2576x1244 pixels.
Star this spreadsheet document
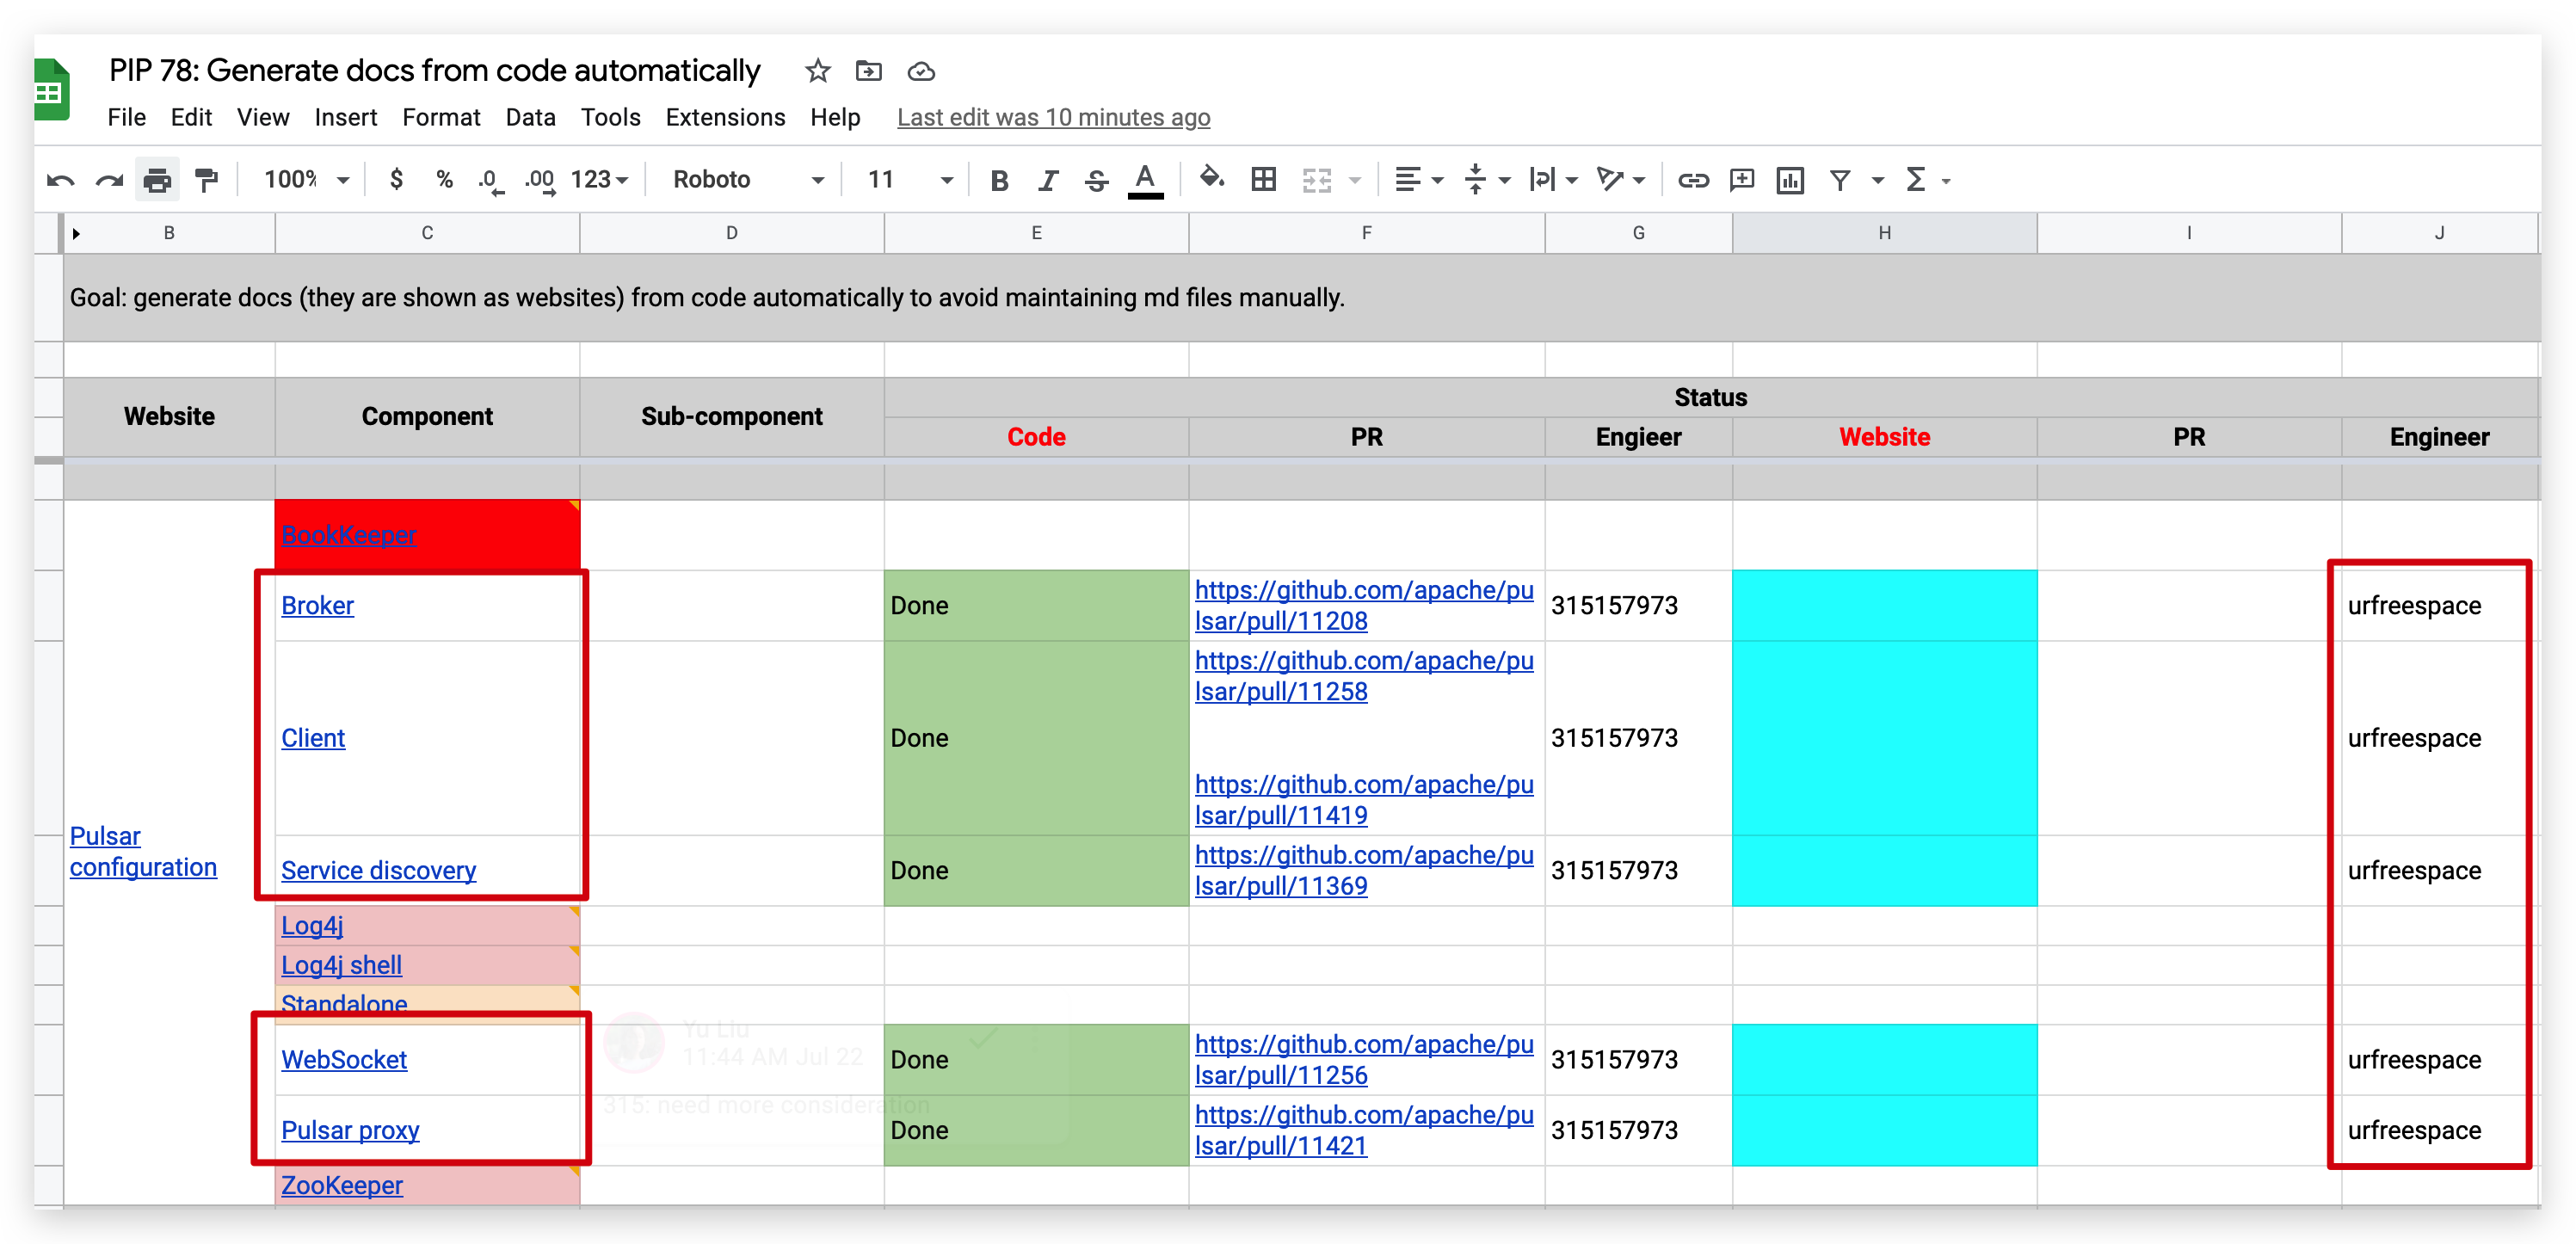[817, 71]
